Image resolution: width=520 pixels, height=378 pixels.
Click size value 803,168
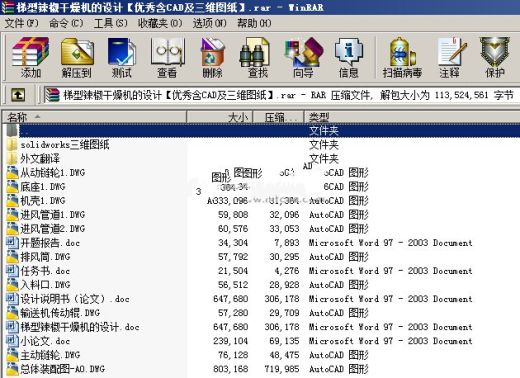coord(231,369)
